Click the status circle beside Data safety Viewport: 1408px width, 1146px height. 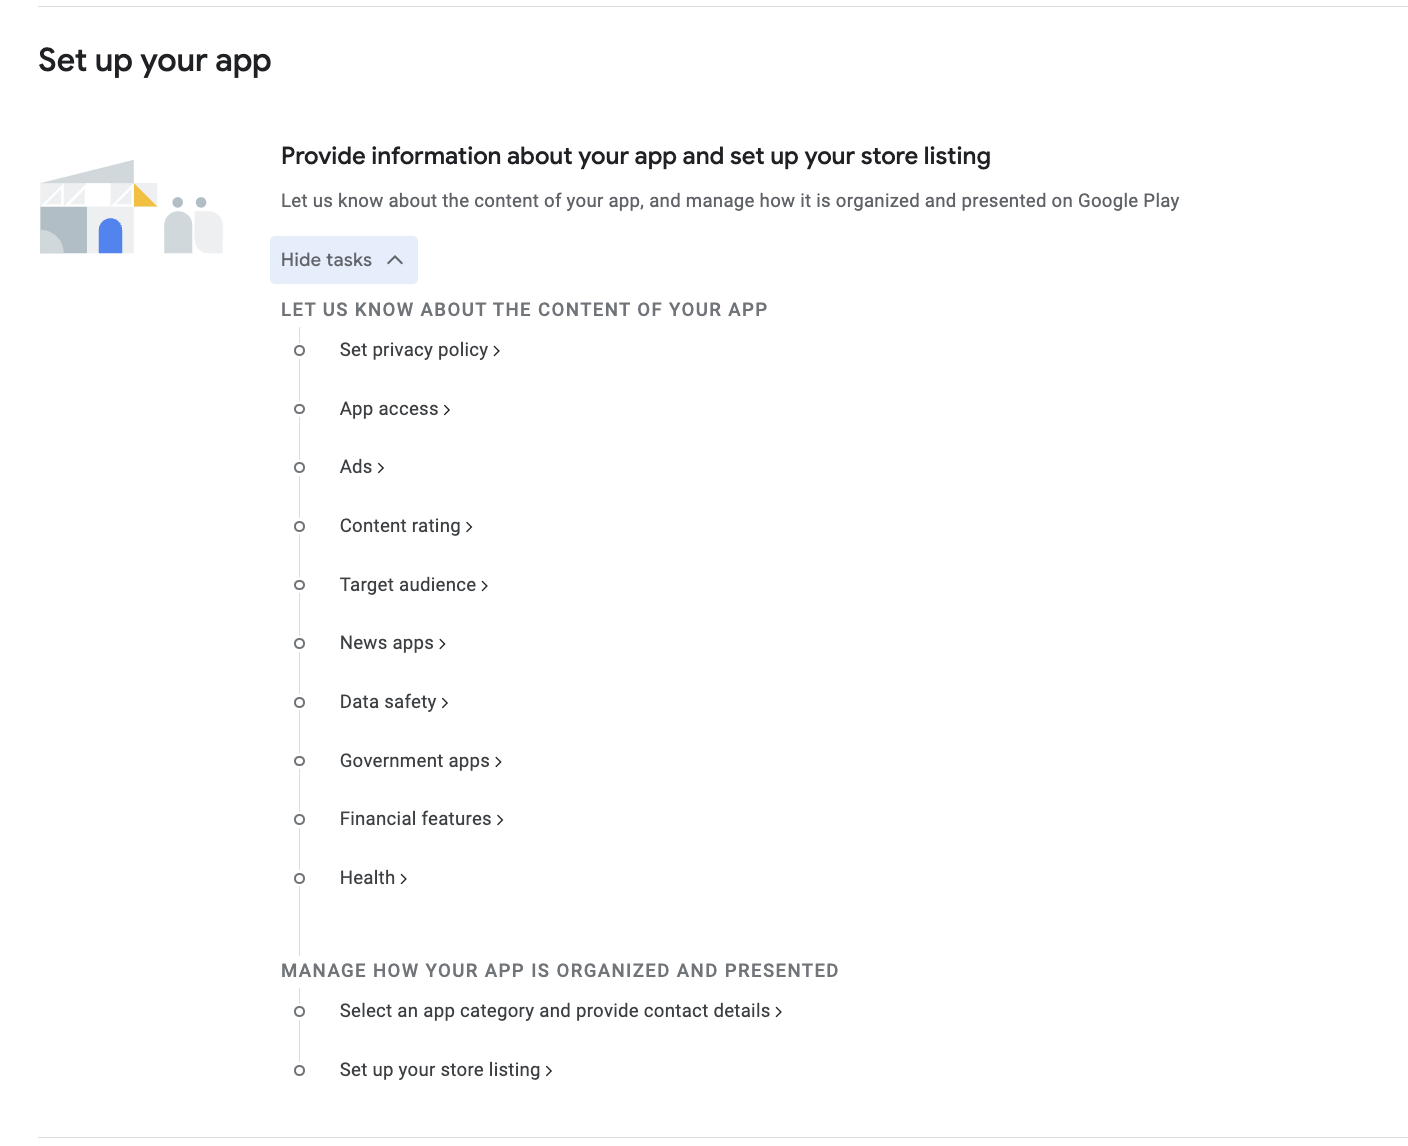(299, 703)
